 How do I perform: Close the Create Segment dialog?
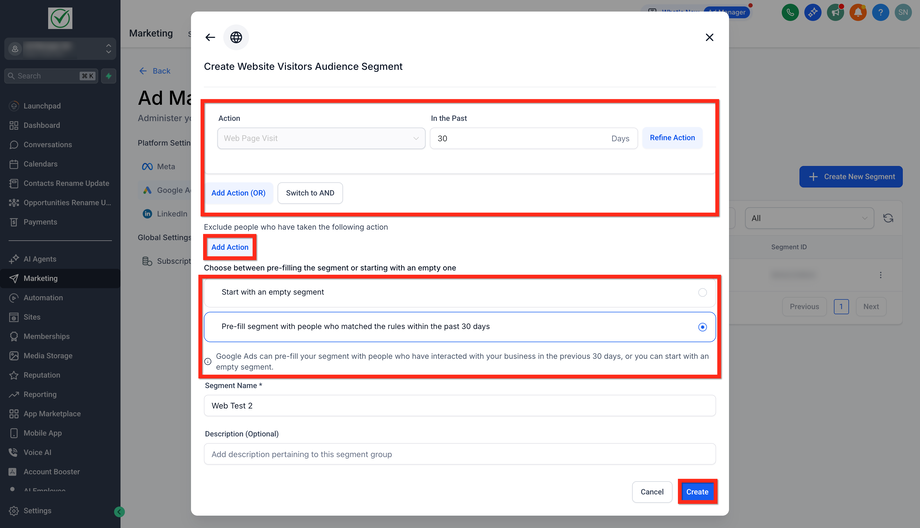click(709, 38)
